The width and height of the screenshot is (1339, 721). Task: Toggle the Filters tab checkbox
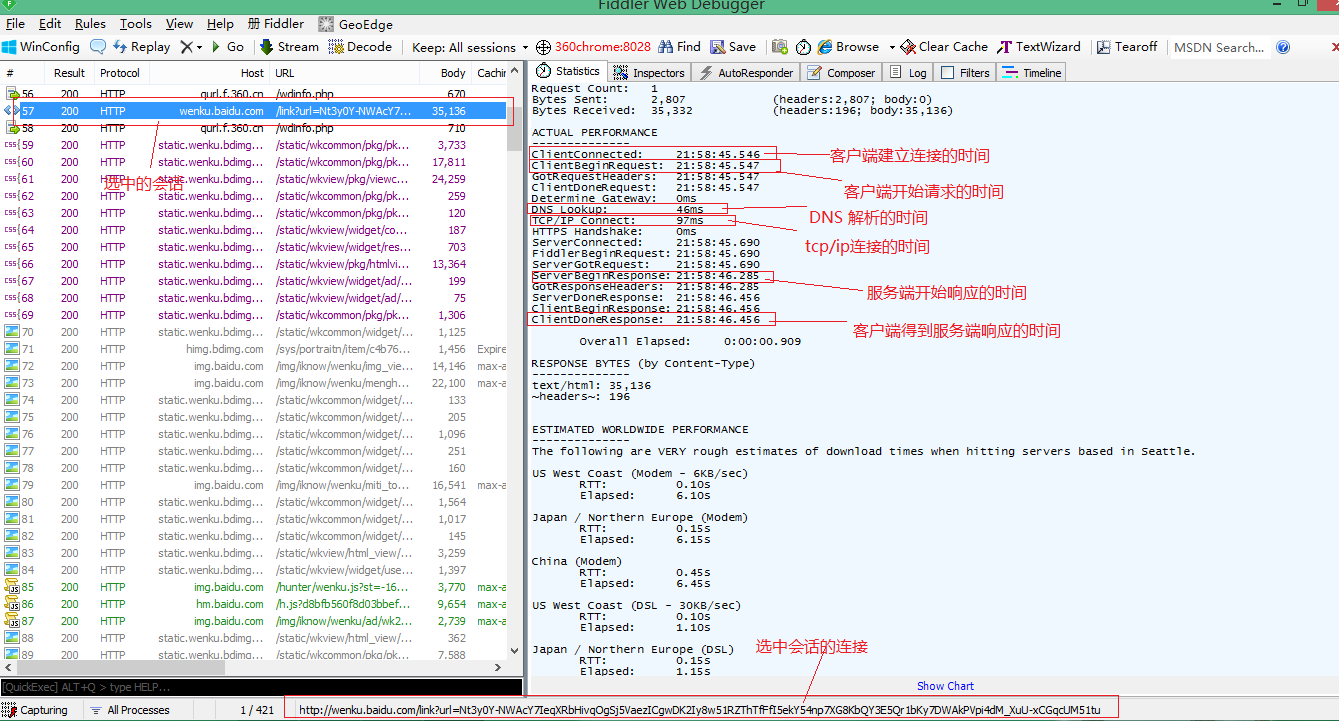click(x=948, y=73)
